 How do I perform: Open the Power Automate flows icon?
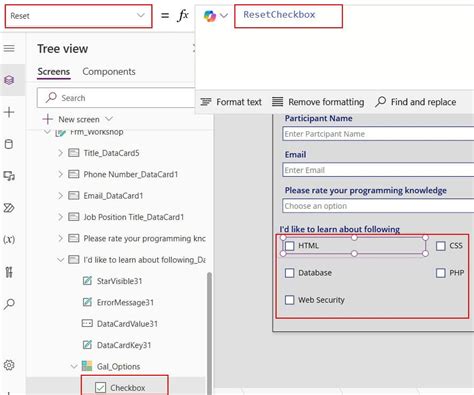point(9,208)
